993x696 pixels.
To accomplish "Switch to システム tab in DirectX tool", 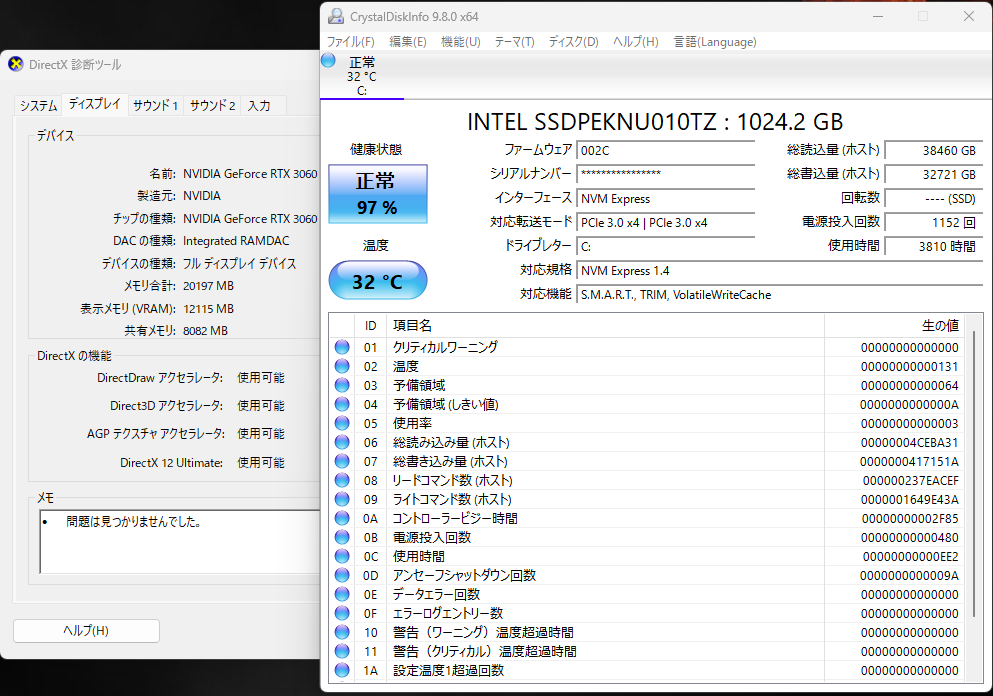I will coord(38,106).
